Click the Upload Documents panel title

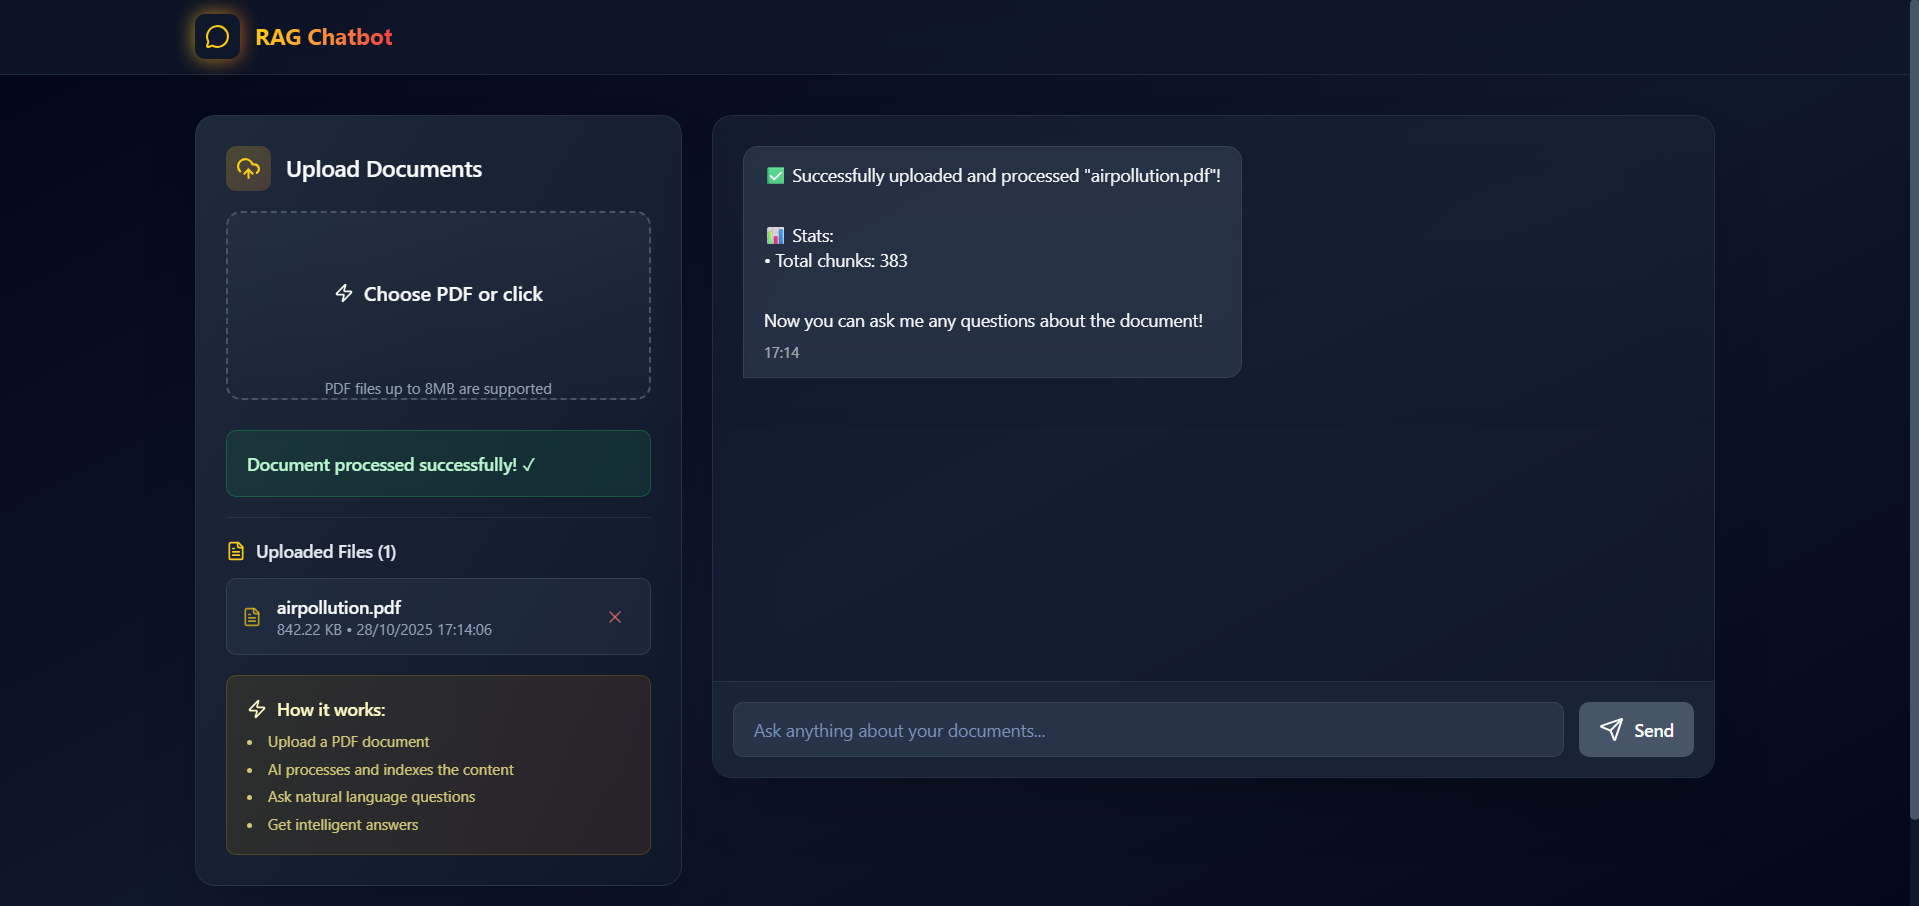[x=383, y=168]
